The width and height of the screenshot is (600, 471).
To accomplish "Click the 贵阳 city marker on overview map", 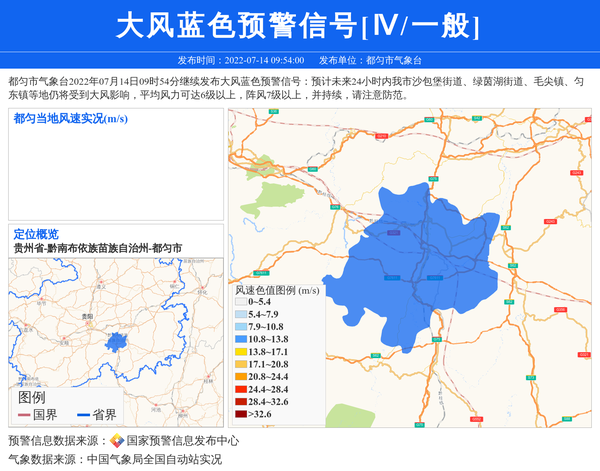I will [x=88, y=319].
